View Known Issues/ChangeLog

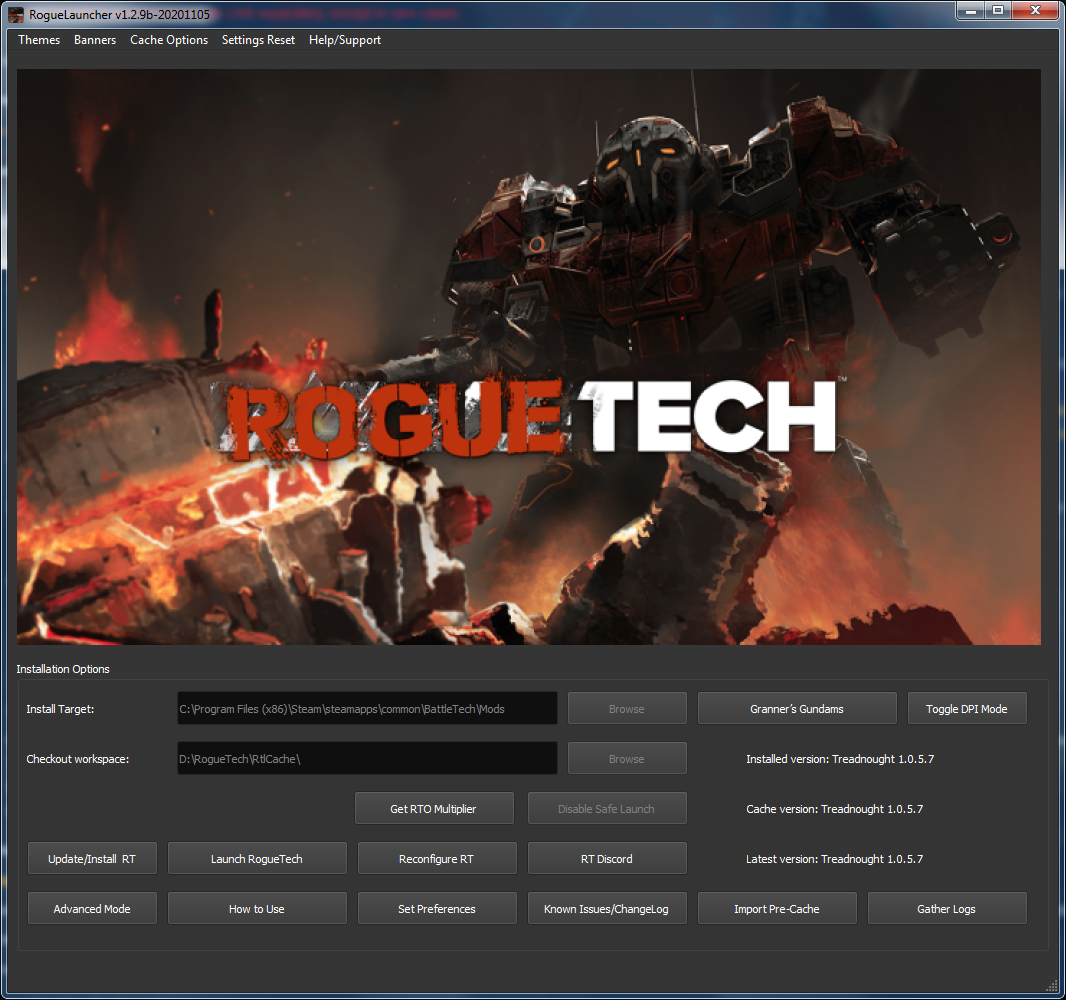[606, 908]
